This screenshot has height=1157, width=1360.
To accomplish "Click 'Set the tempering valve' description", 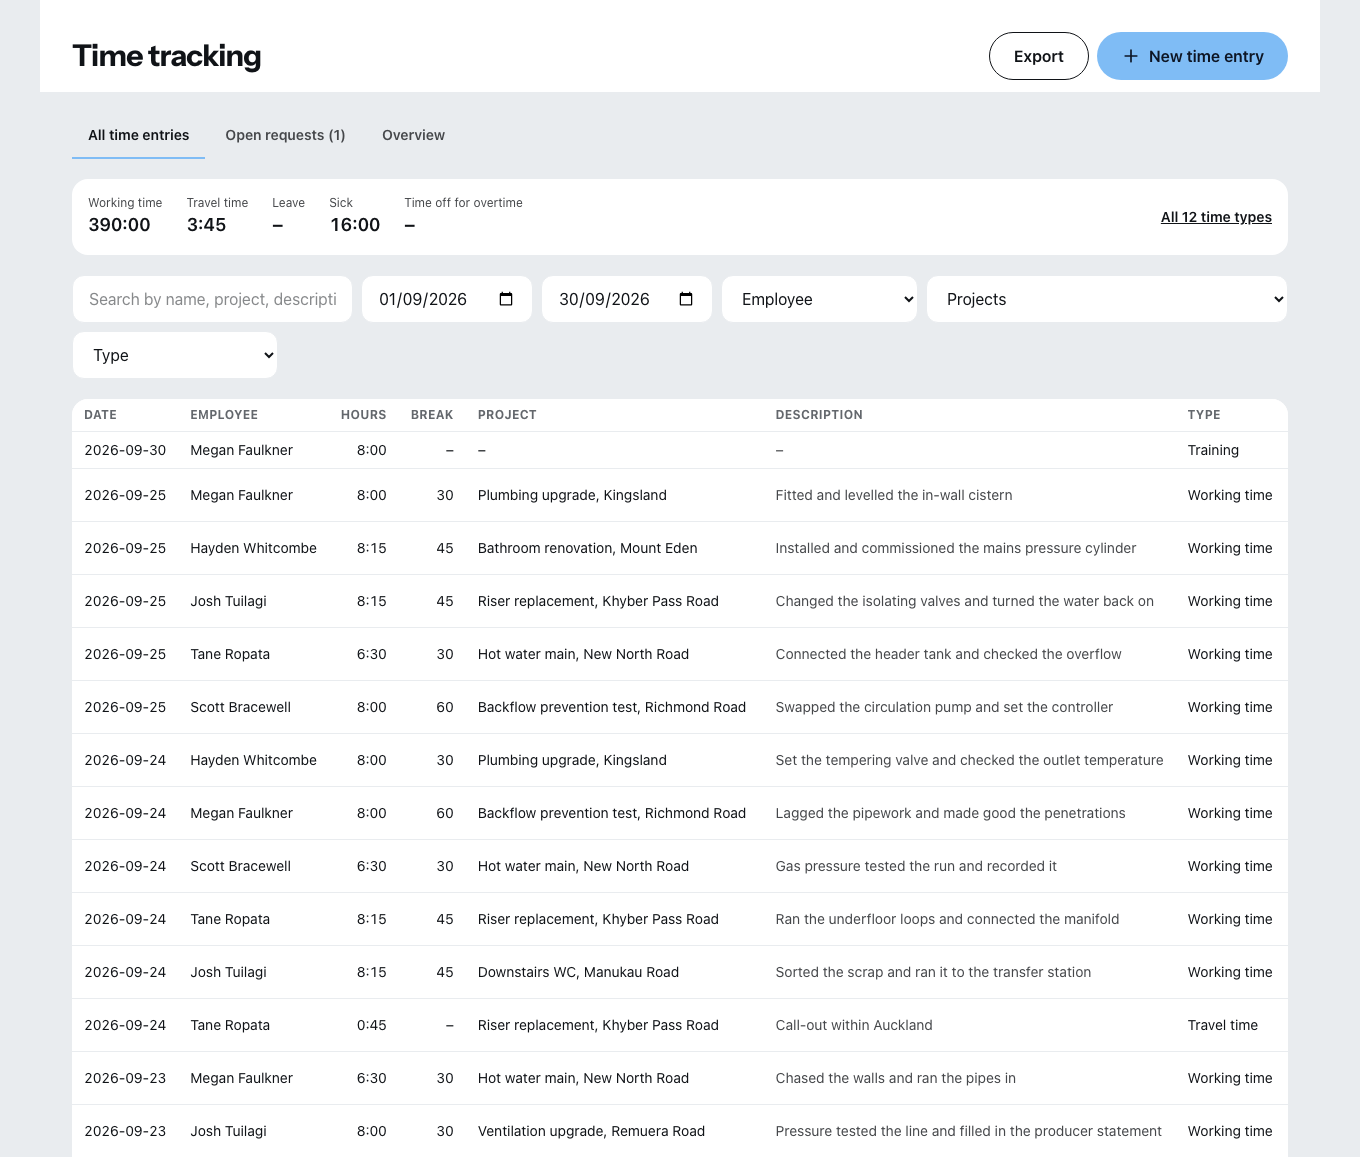I will pos(969,760).
